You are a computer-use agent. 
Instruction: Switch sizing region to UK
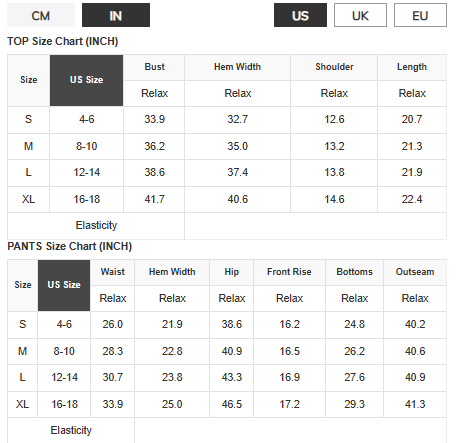tap(360, 15)
